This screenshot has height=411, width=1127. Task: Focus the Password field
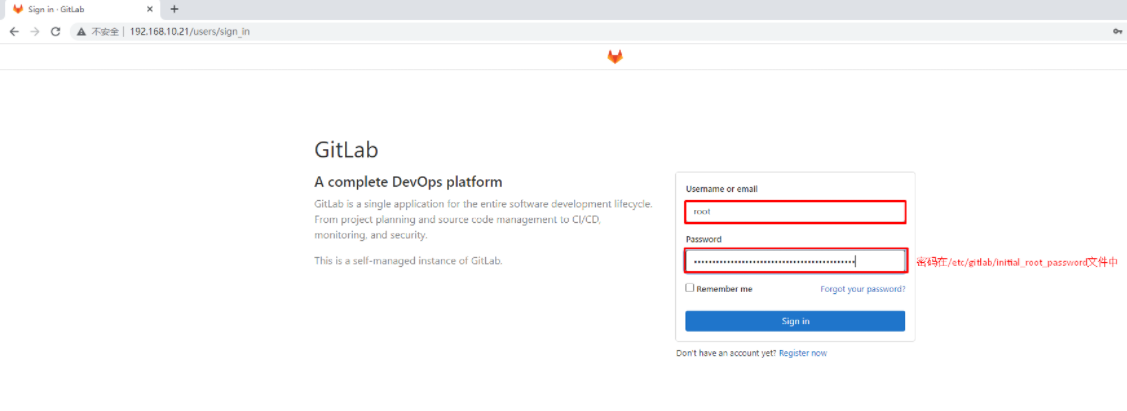pyautogui.click(x=795, y=262)
